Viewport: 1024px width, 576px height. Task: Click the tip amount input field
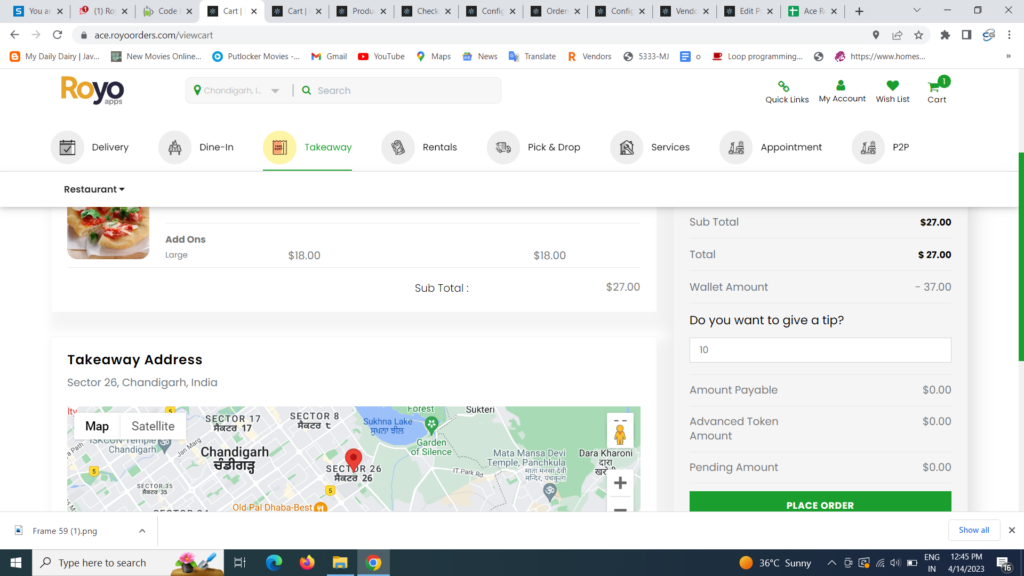point(820,350)
